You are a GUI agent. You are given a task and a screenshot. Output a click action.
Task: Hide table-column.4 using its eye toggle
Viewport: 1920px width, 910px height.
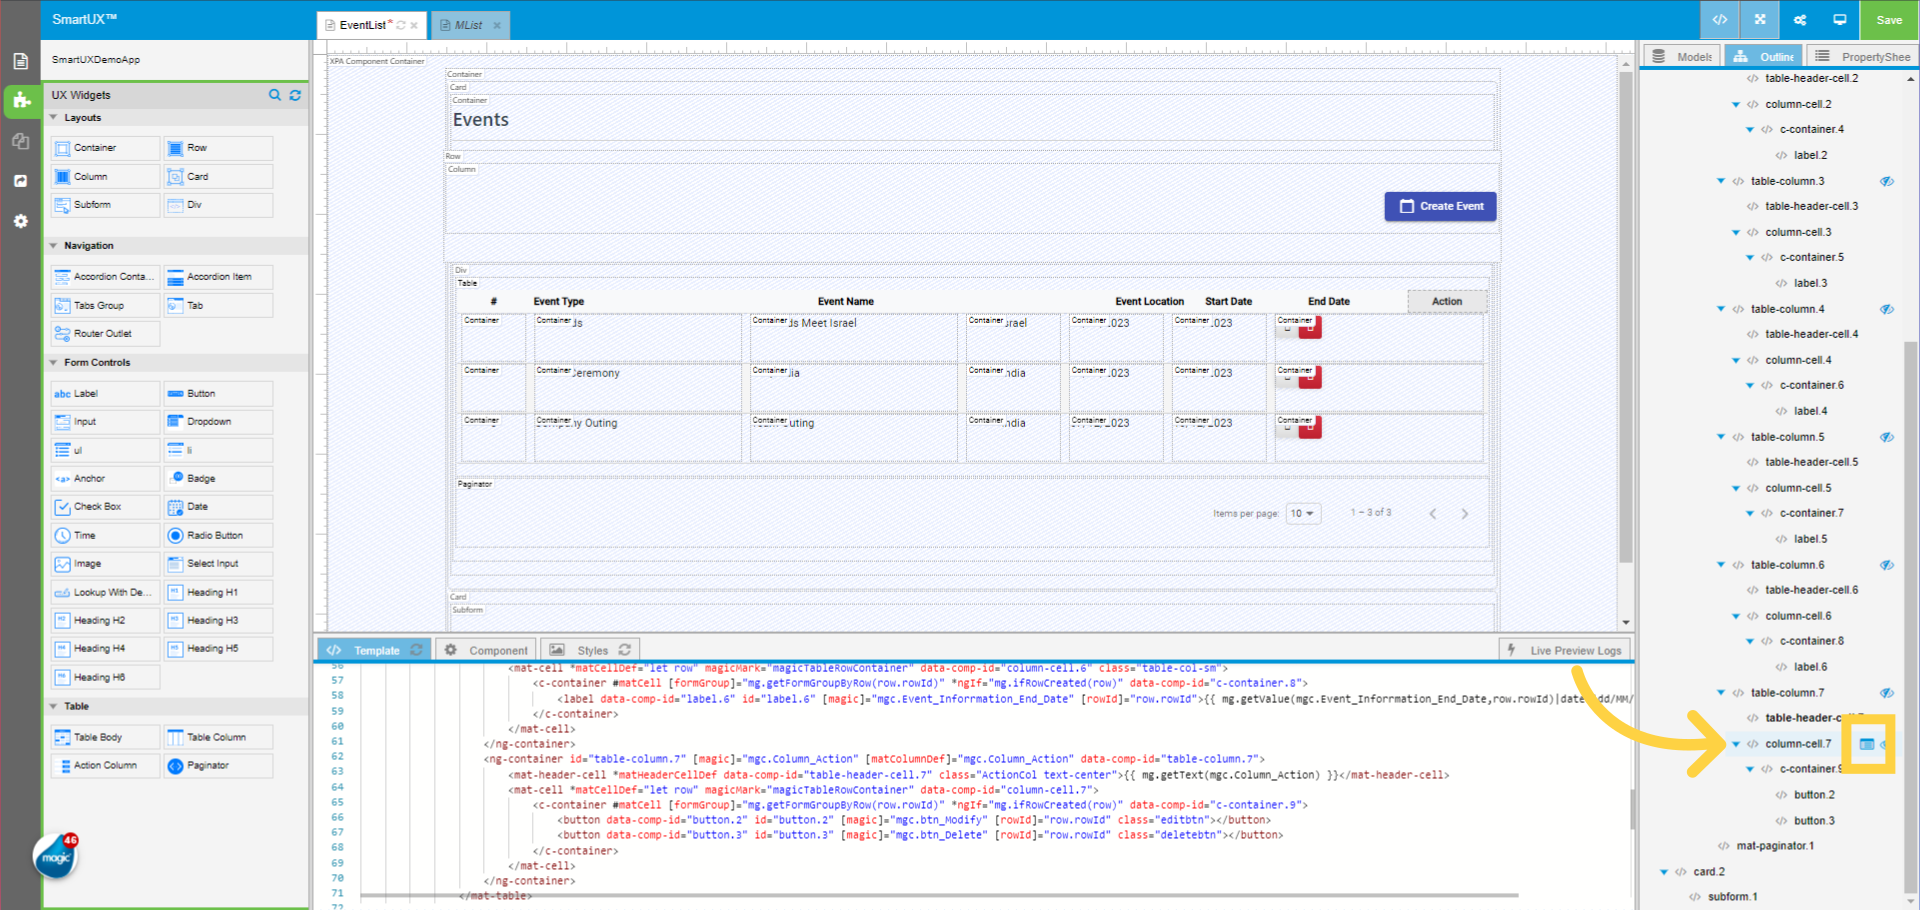pos(1888,309)
